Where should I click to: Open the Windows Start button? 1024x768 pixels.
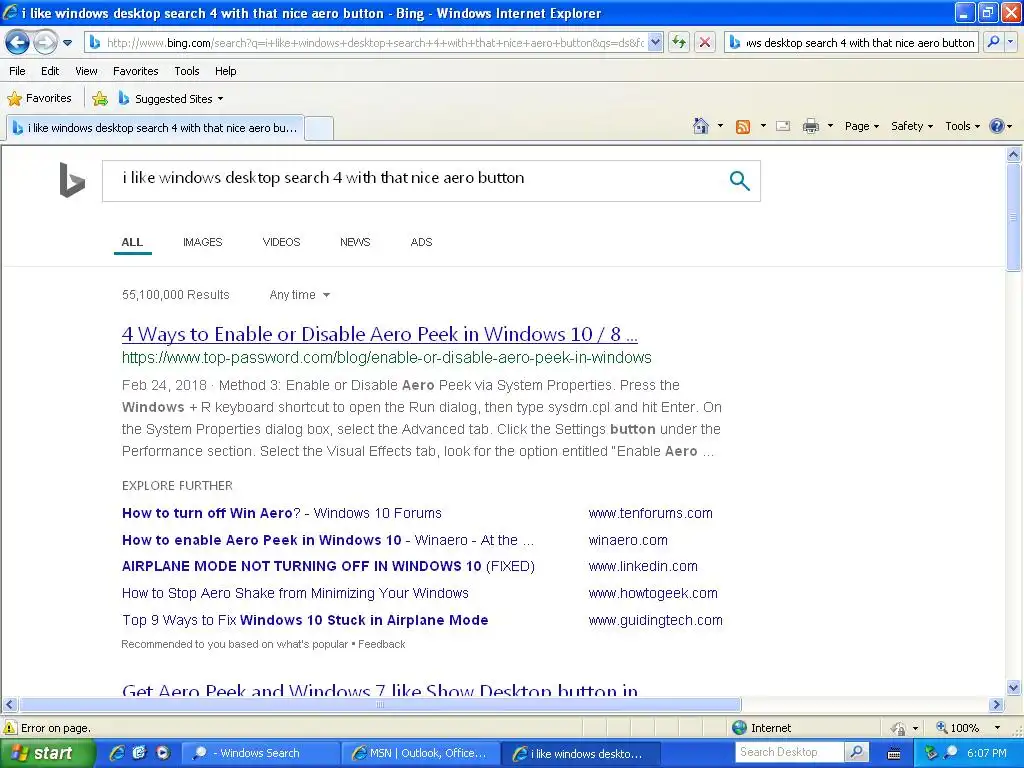[x=46, y=753]
